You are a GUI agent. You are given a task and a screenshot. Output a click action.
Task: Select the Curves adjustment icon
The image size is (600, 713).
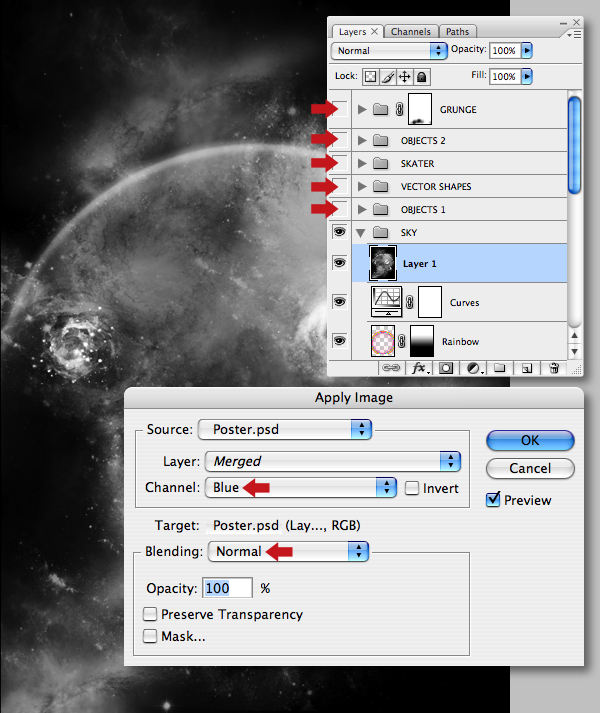(x=387, y=301)
